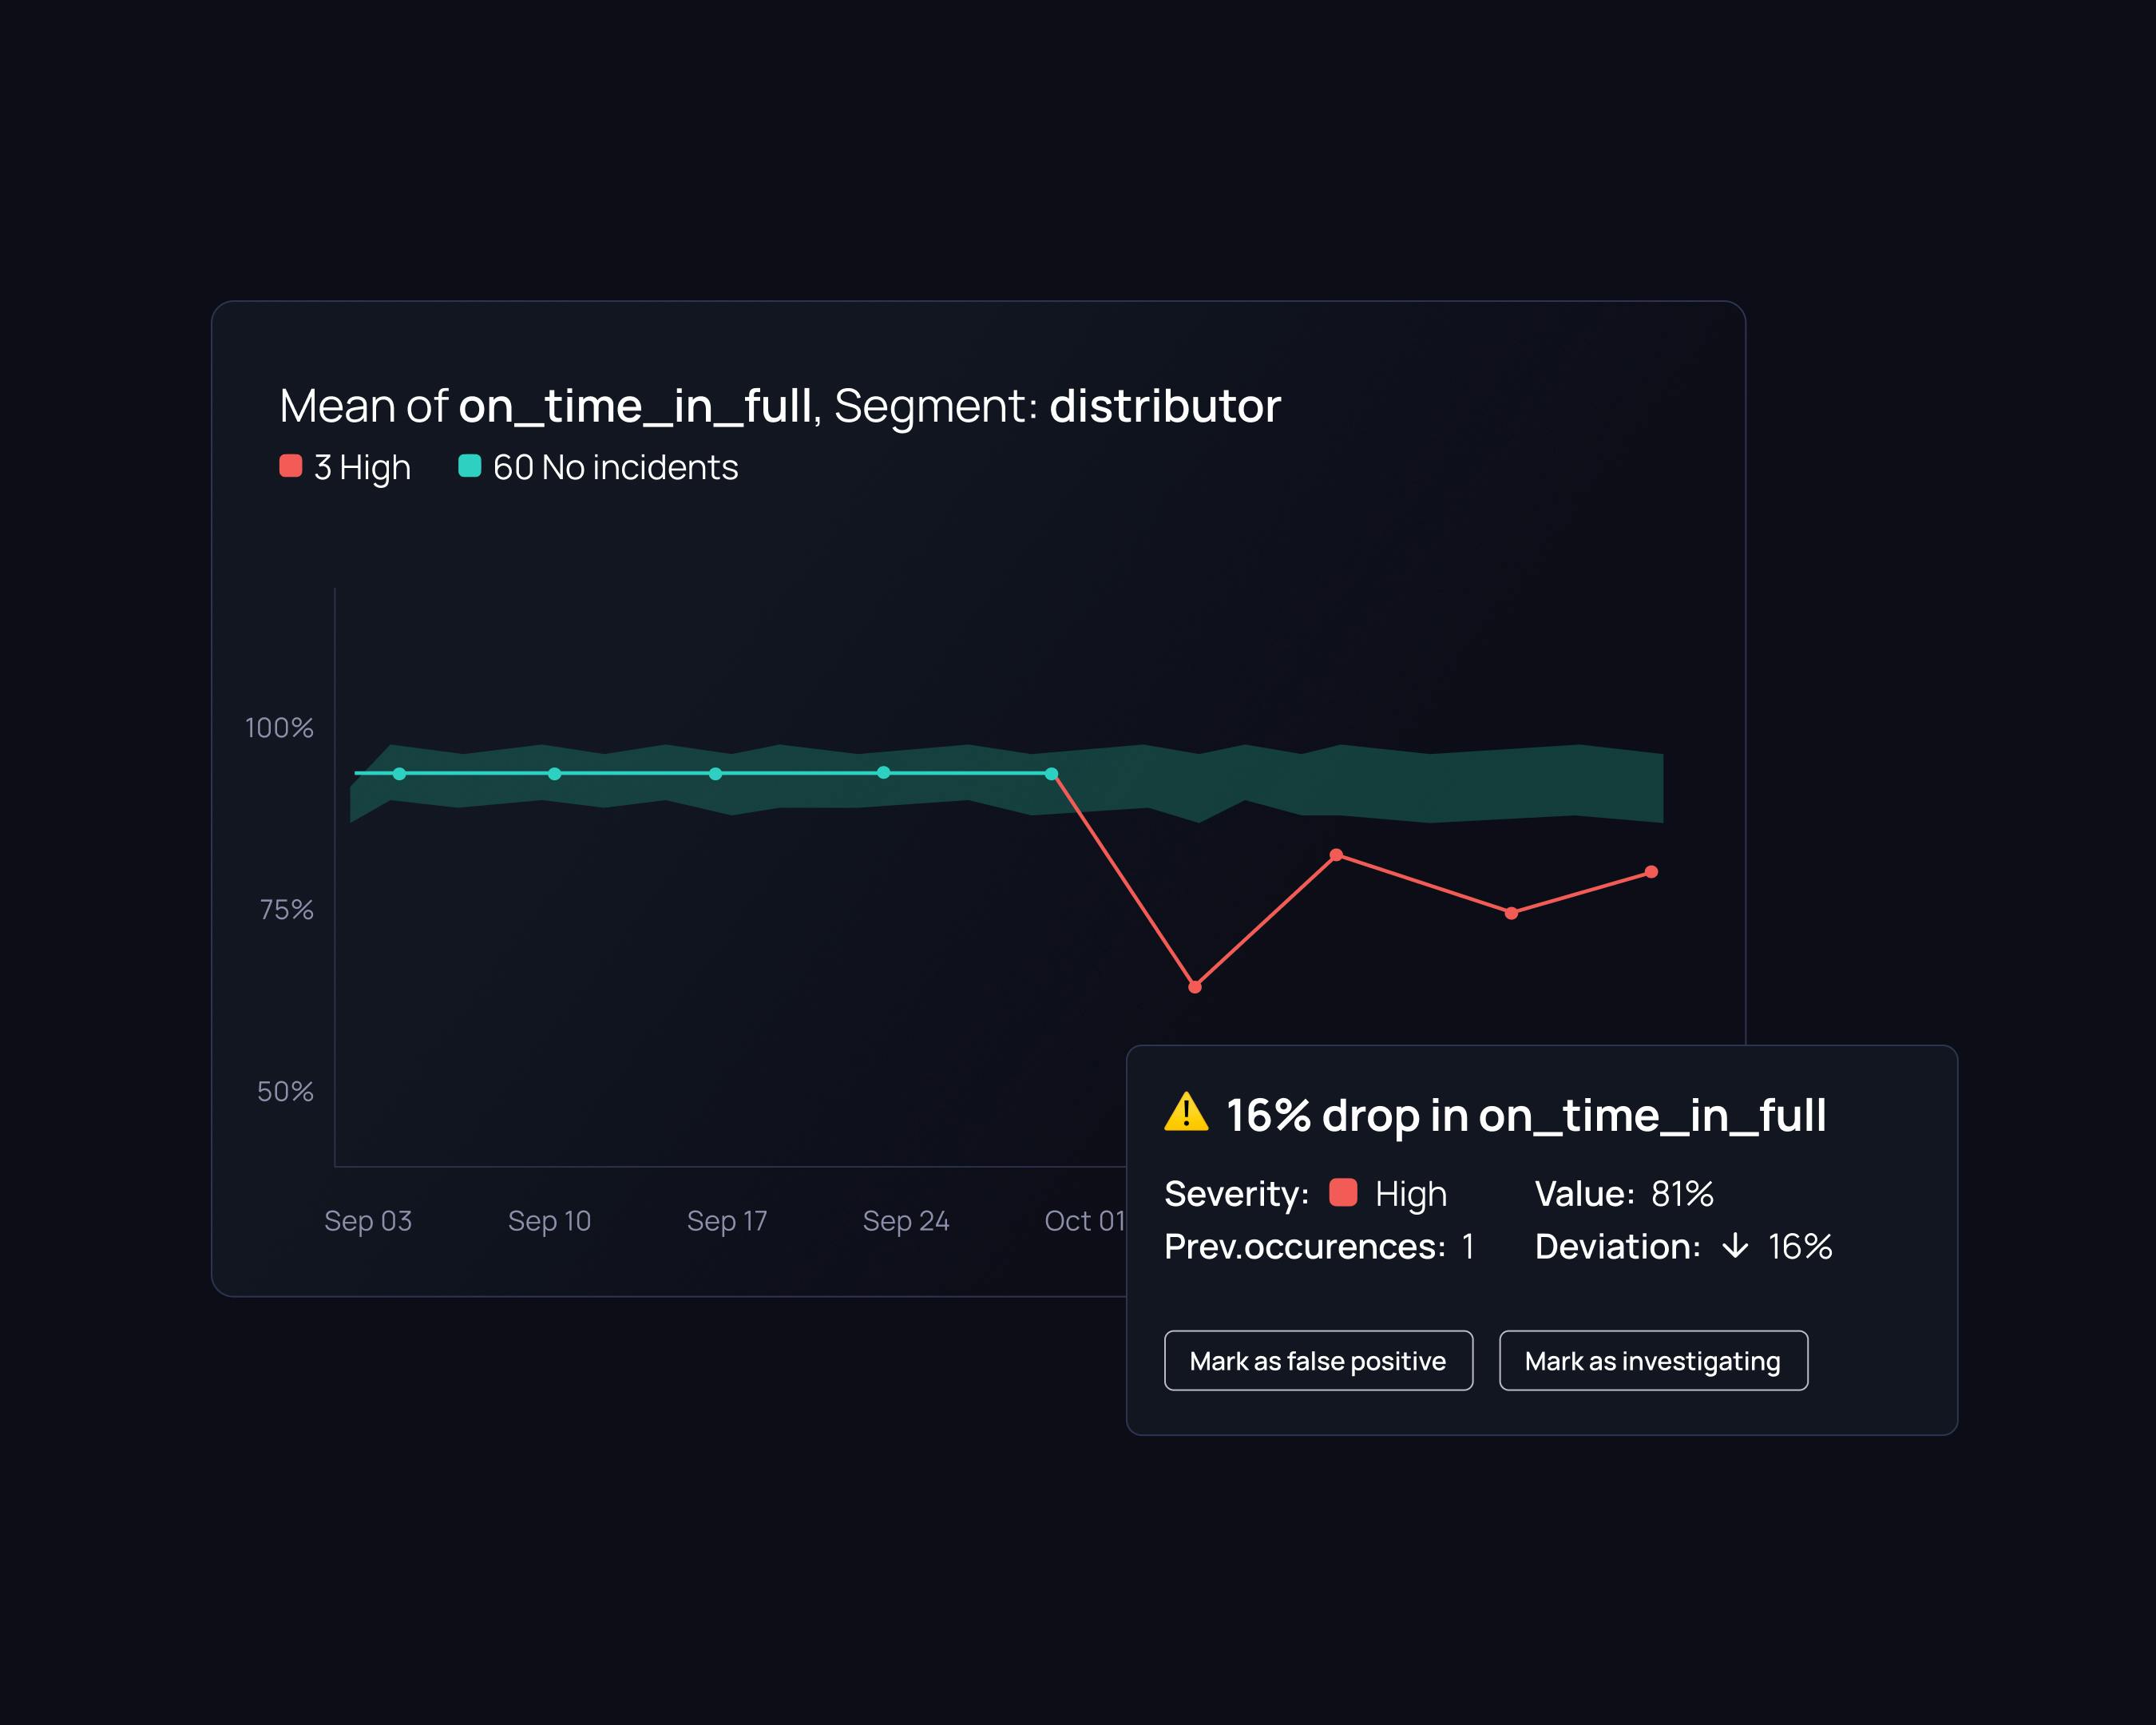The image size is (2156, 1725).
Task: Click the red High severity indicator square
Action: (1342, 1192)
